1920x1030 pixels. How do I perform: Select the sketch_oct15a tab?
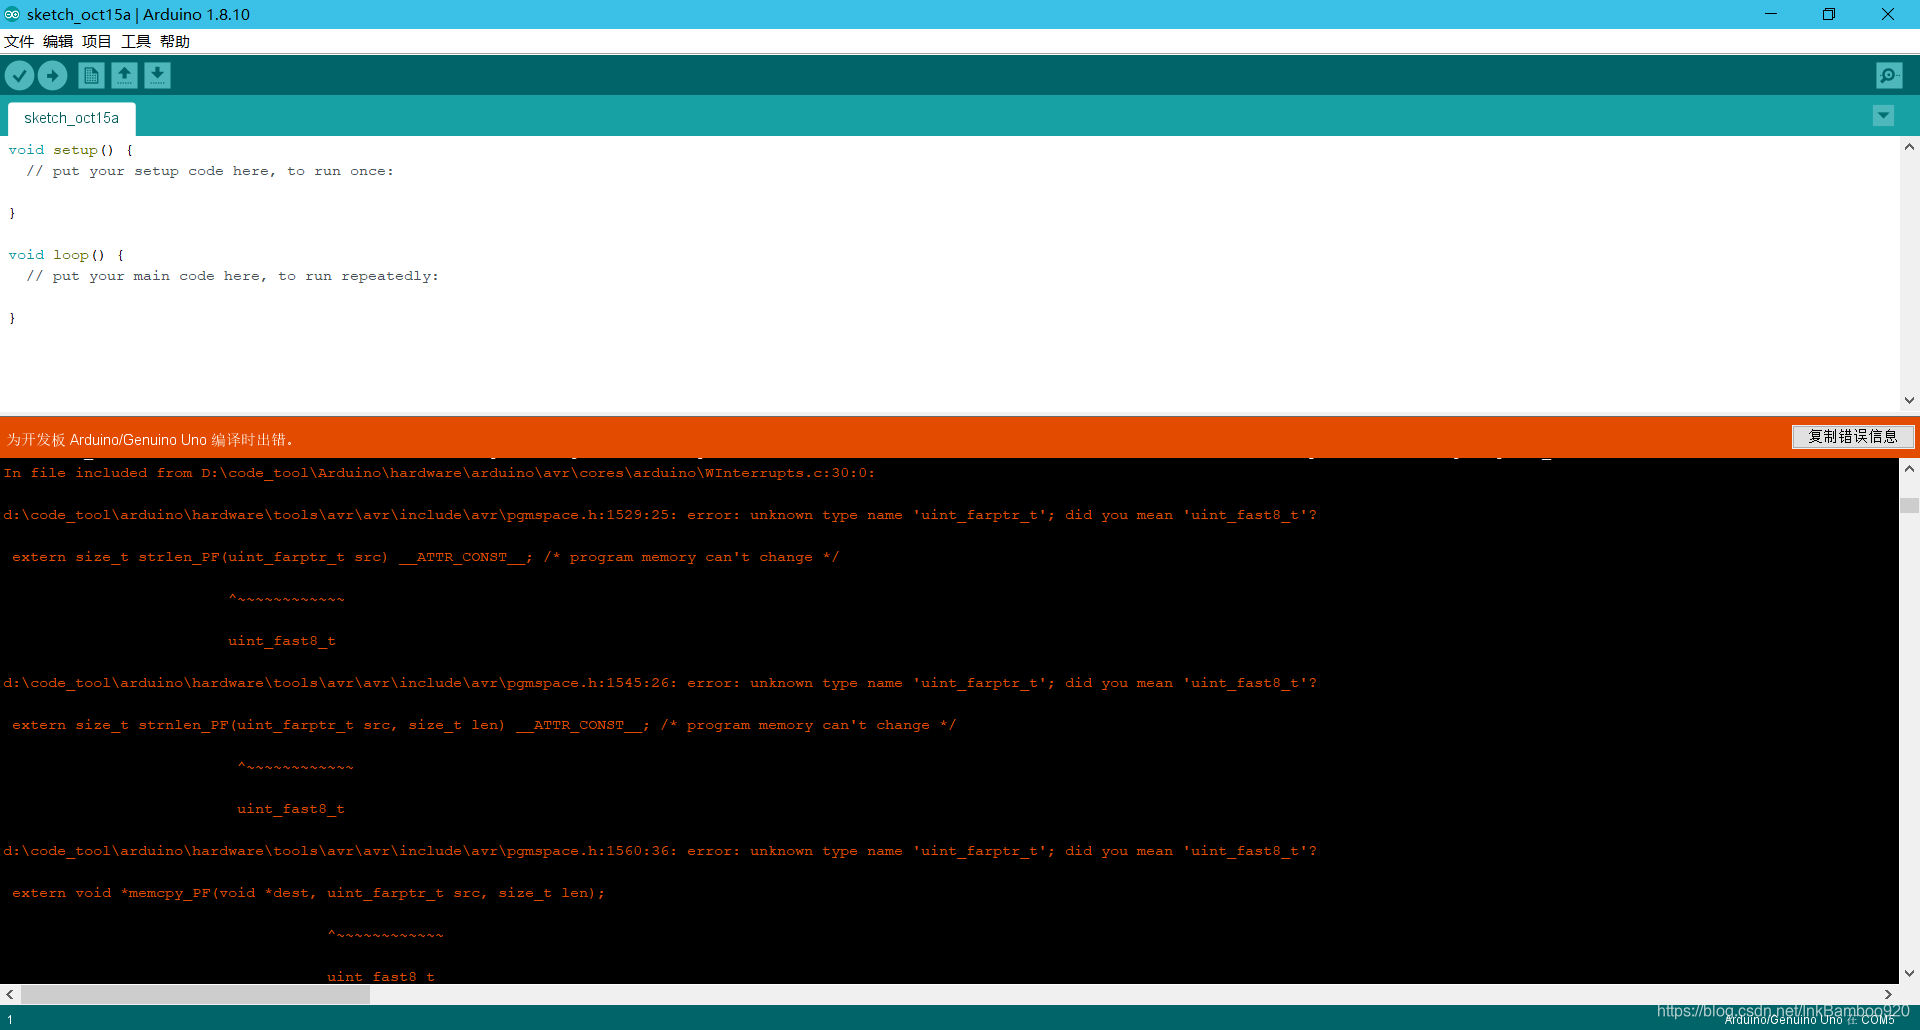(x=70, y=118)
